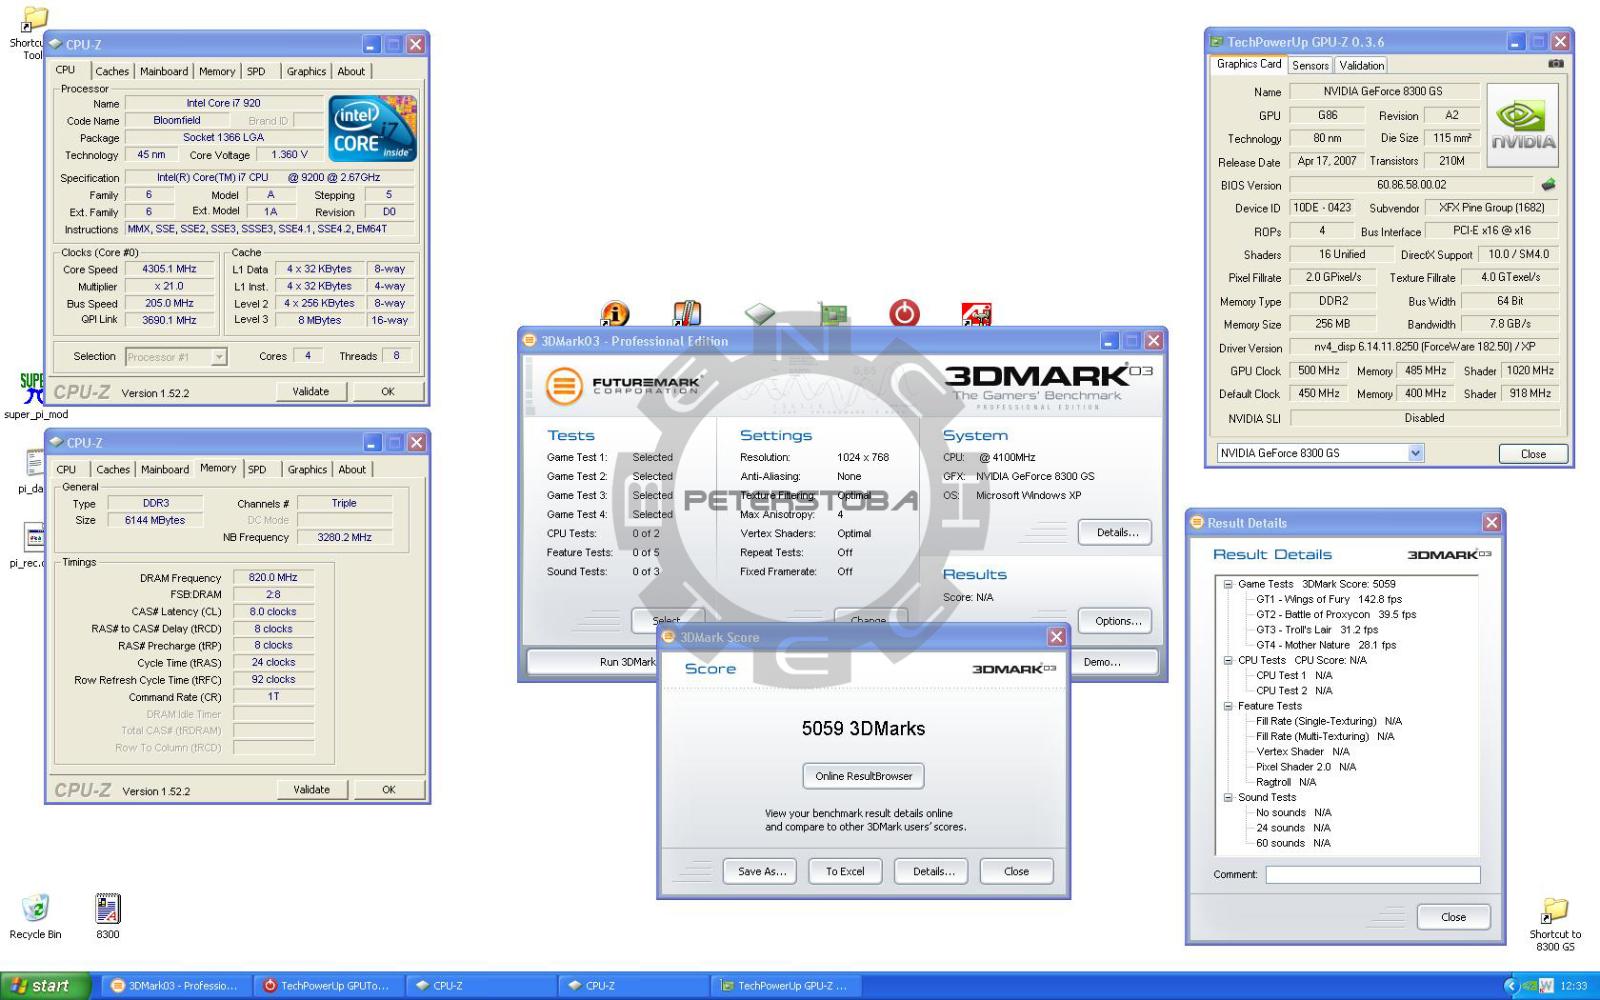Screen dimensions: 1600x1000
Task: Click Close button in GPU-Z window
Action: (1533, 454)
